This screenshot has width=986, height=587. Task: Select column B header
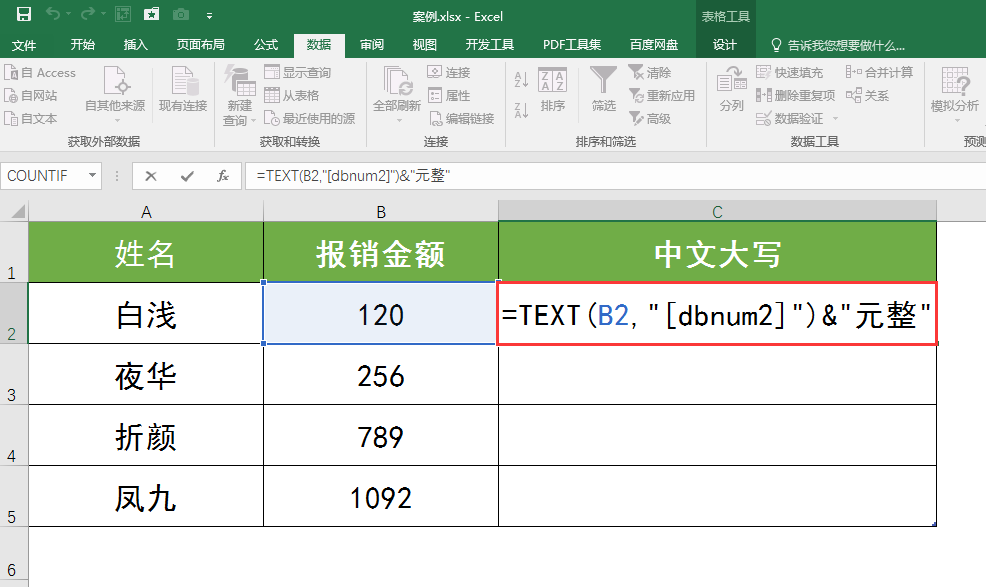[380, 212]
